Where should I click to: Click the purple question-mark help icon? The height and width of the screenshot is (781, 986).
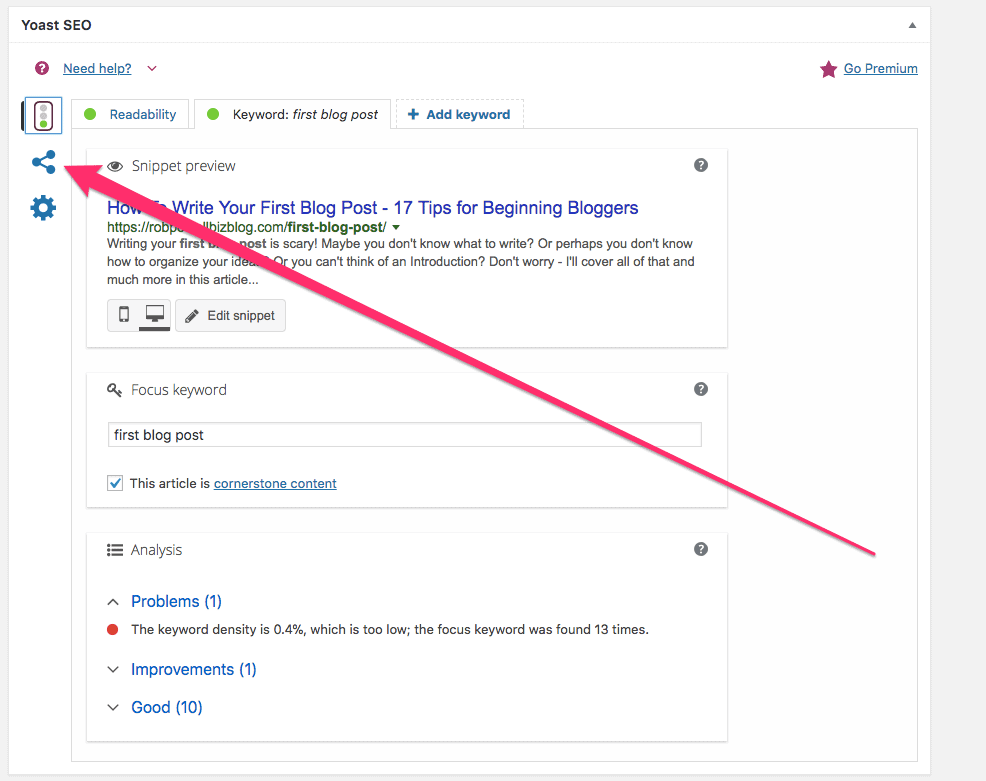point(42,68)
